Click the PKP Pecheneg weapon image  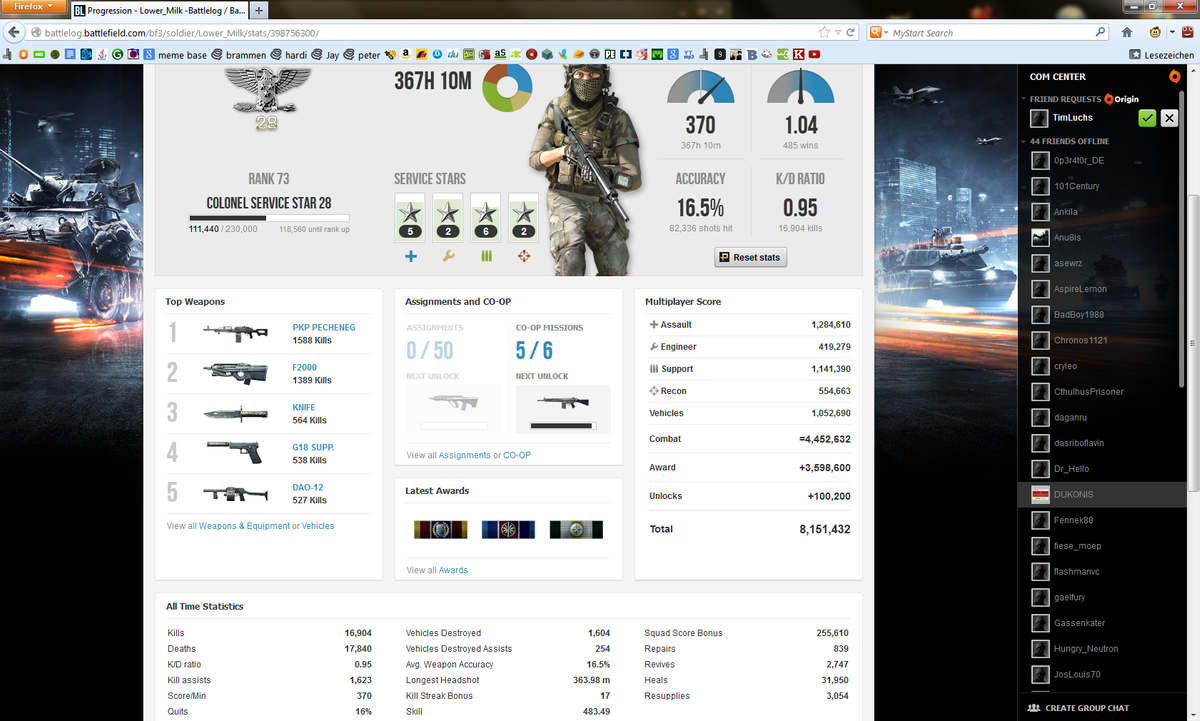pyautogui.click(x=235, y=333)
